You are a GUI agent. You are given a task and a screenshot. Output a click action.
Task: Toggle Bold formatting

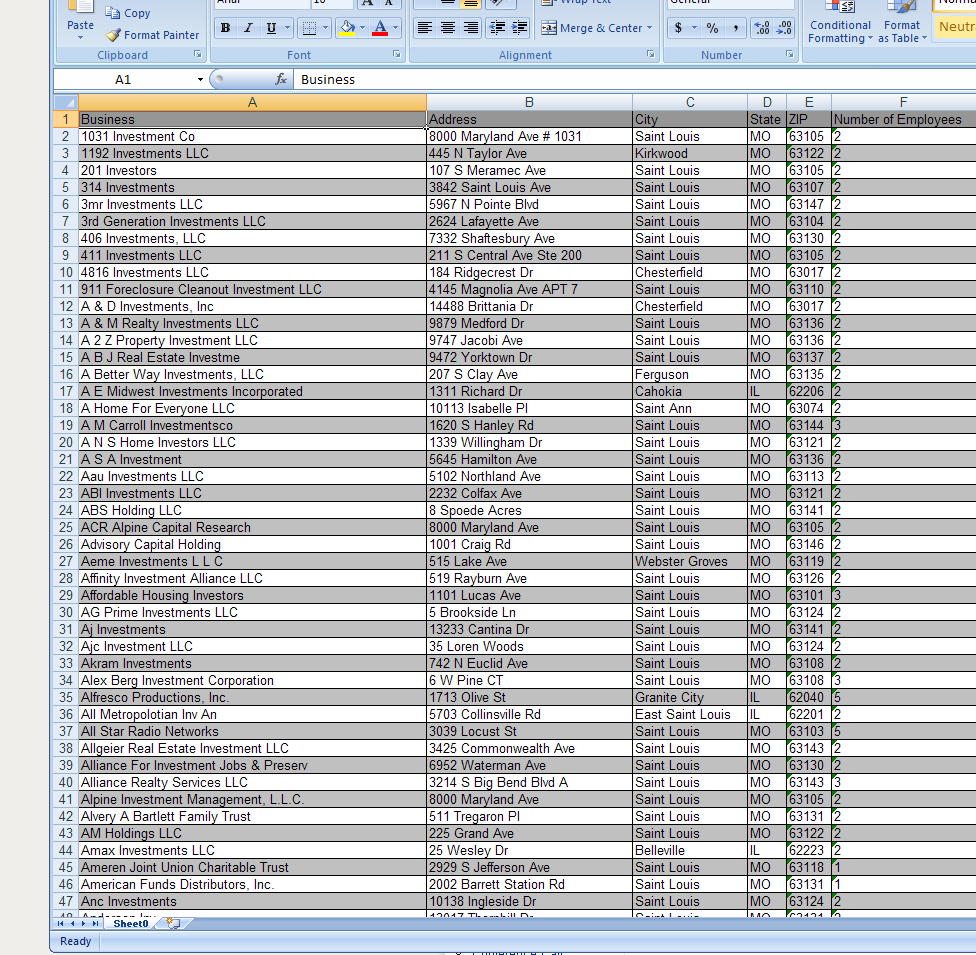pos(225,28)
